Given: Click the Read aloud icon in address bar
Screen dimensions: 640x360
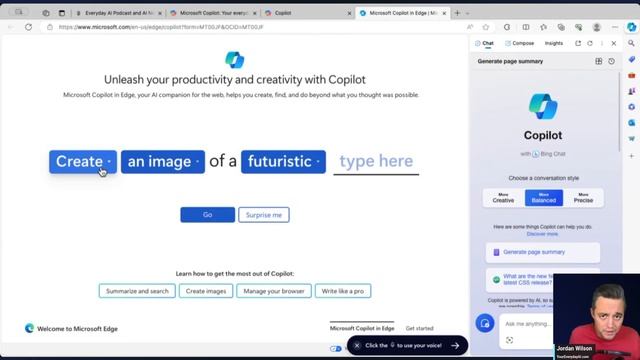Looking at the screenshot, I should point(470,27).
